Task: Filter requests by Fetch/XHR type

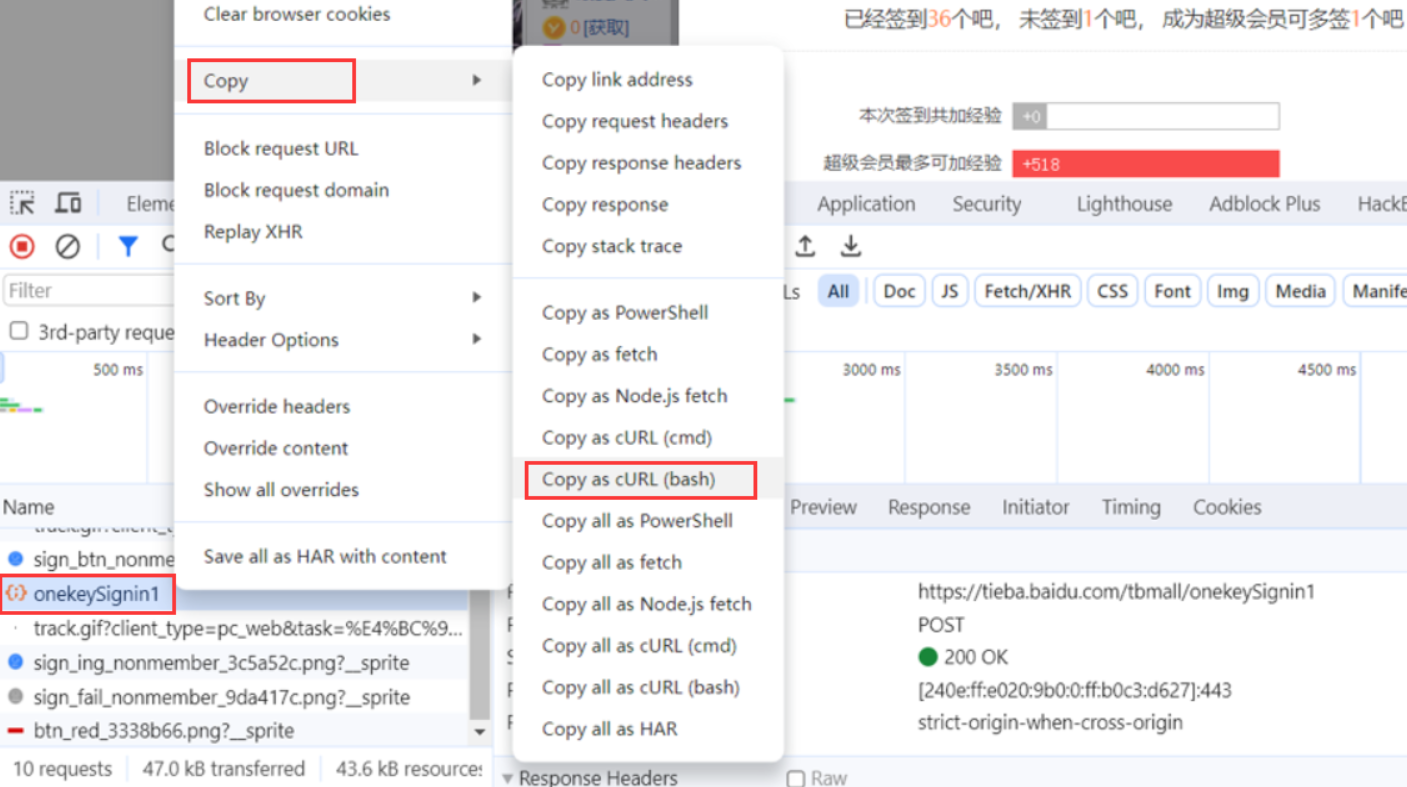Action: coord(1027,291)
